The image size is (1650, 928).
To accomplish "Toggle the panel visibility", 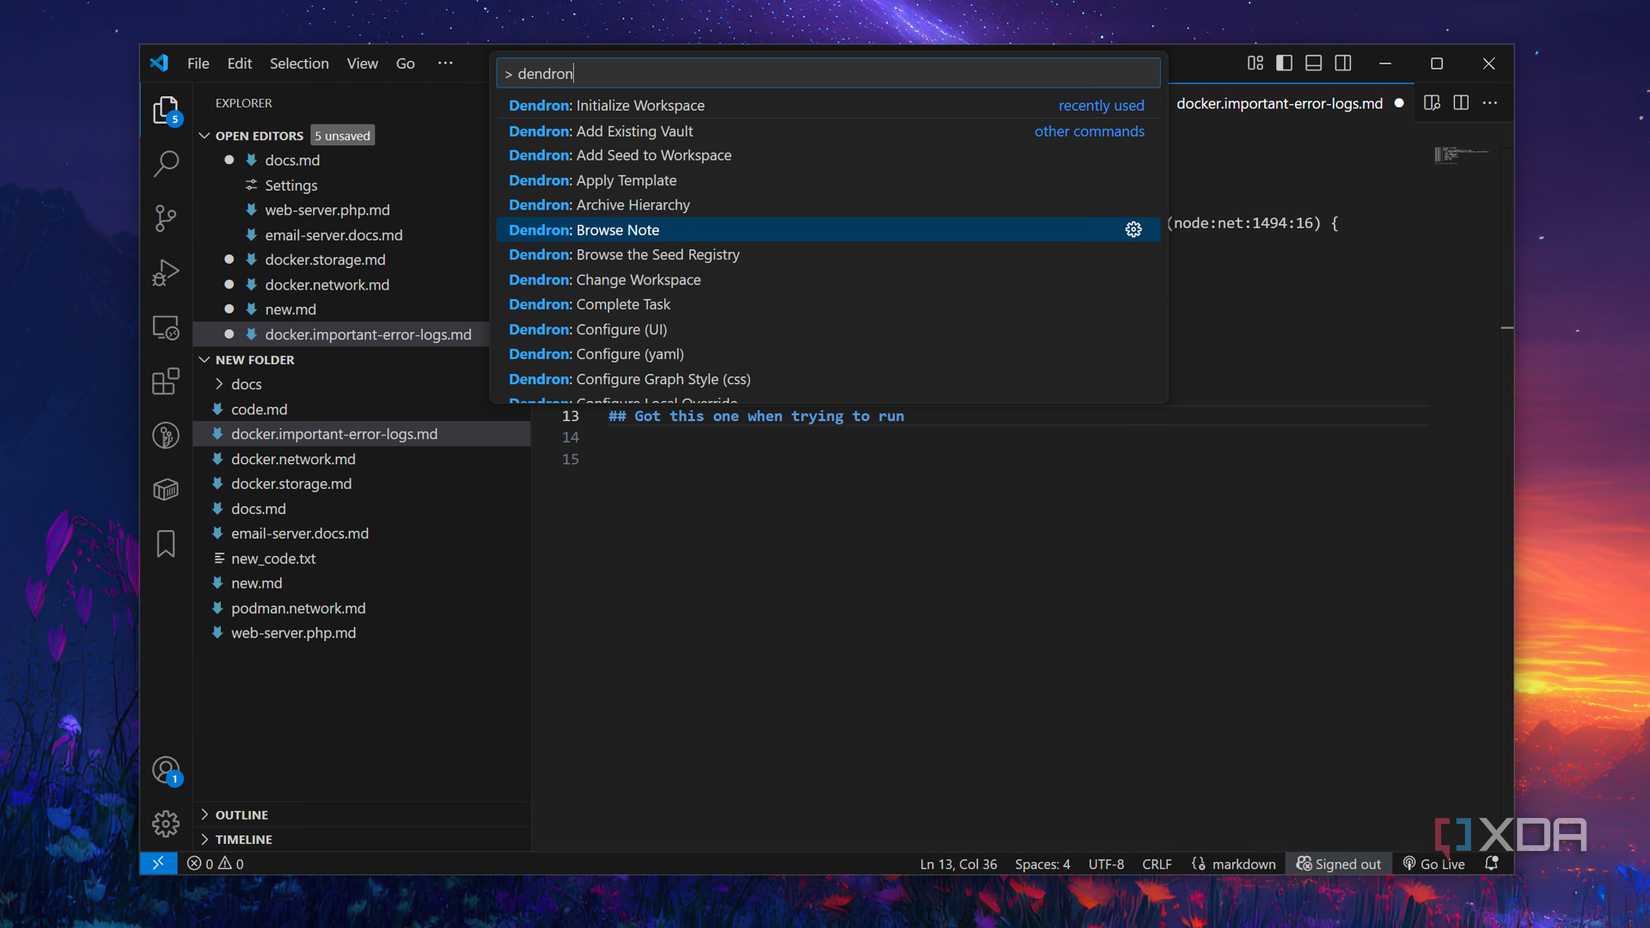I will click(x=1313, y=62).
